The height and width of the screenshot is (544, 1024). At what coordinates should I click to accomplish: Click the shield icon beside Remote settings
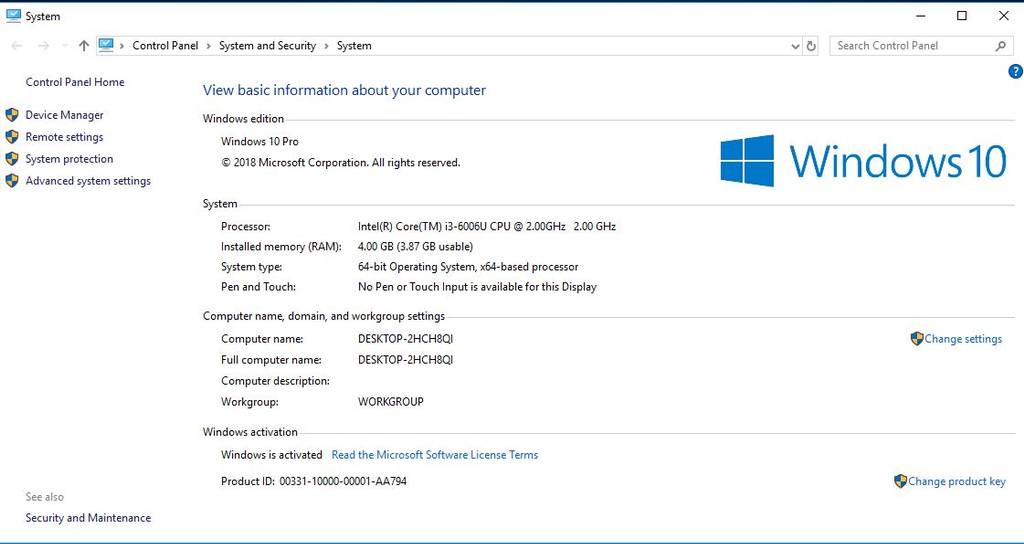12,137
